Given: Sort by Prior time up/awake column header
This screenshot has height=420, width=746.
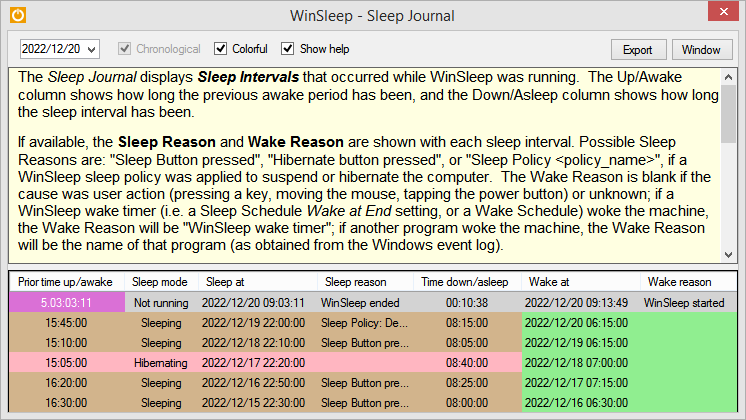Looking at the screenshot, I should pyautogui.click(x=67, y=282).
